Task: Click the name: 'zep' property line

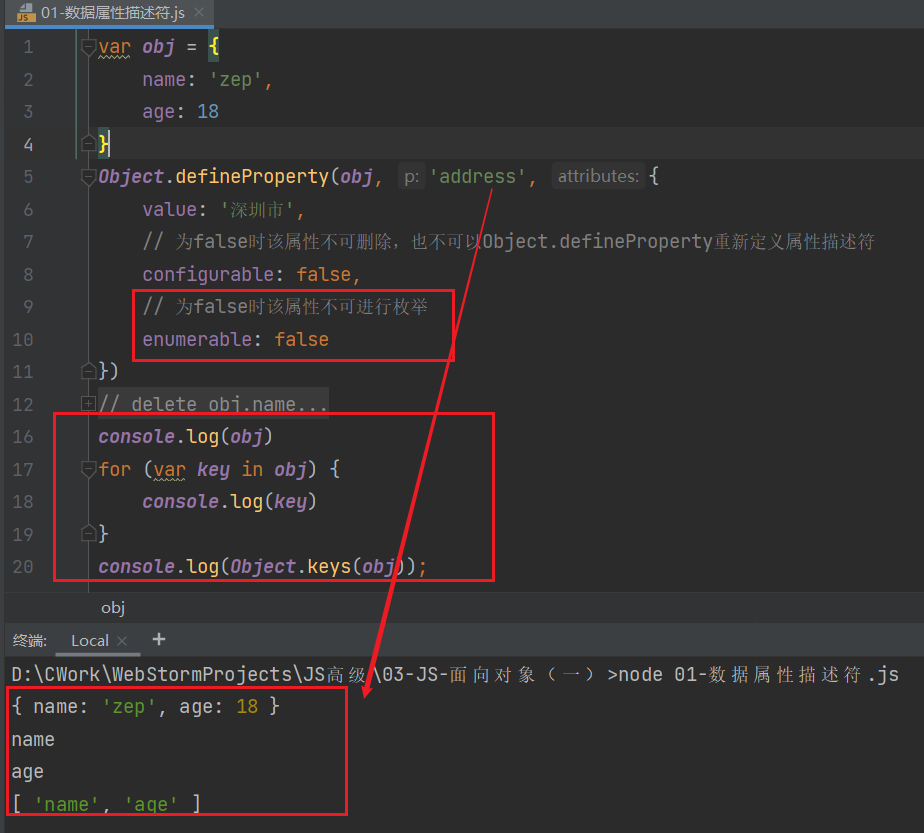Action: 207,80
